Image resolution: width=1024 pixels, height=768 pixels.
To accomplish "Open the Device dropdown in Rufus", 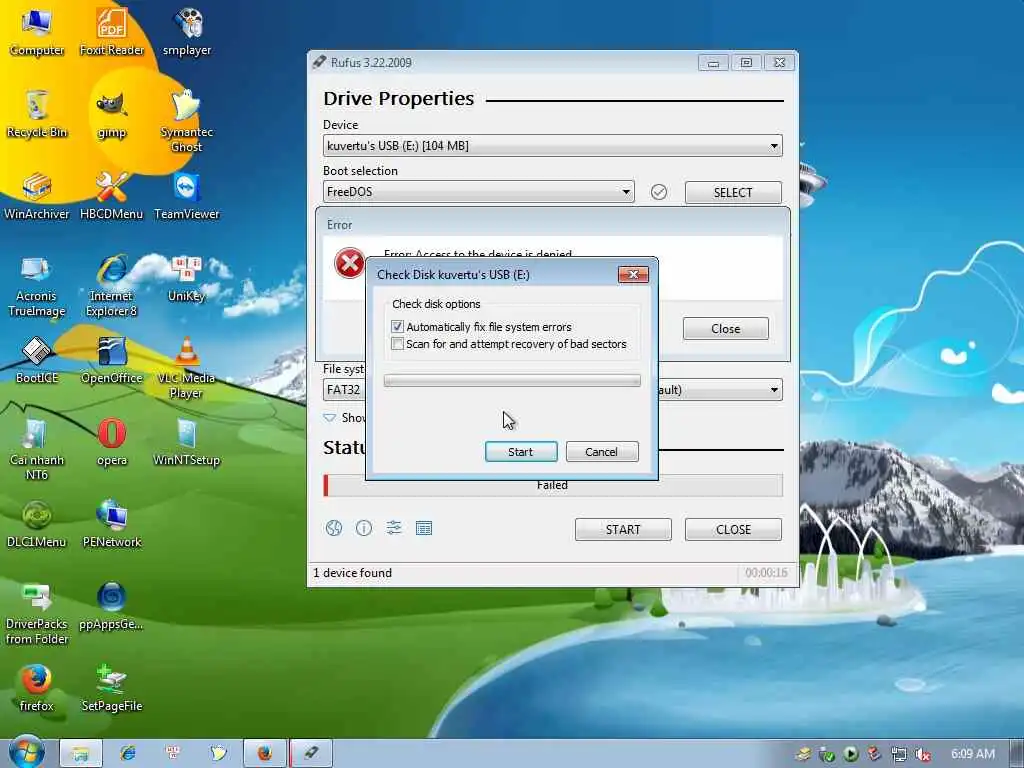I will click(x=552, y=146).
